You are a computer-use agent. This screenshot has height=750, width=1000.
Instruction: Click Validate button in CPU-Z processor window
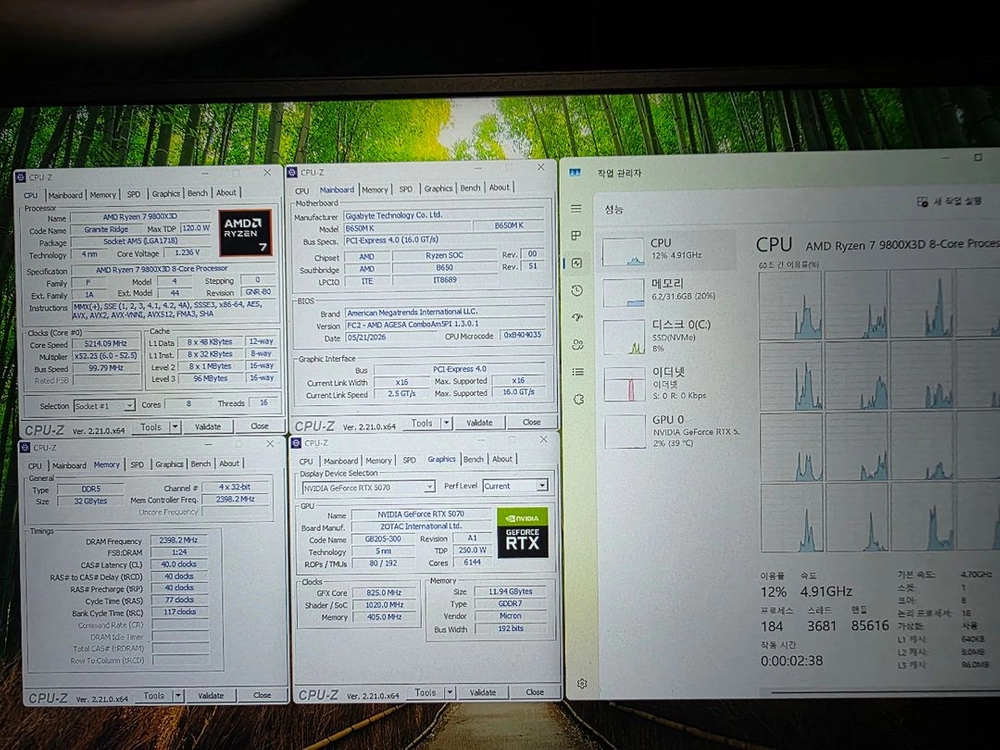208,426
